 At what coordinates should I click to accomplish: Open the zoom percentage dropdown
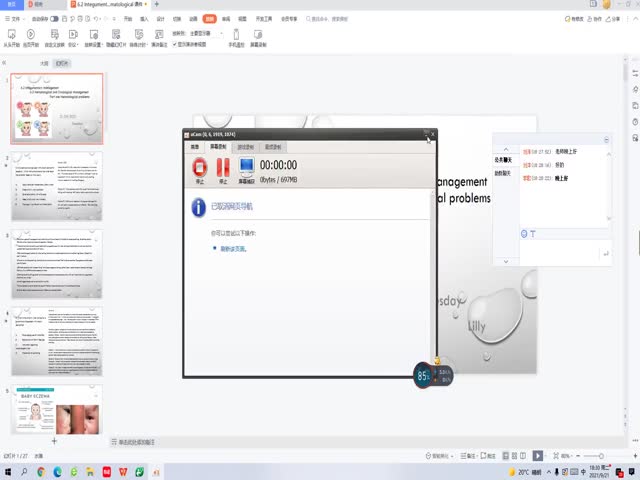point(566,456)
